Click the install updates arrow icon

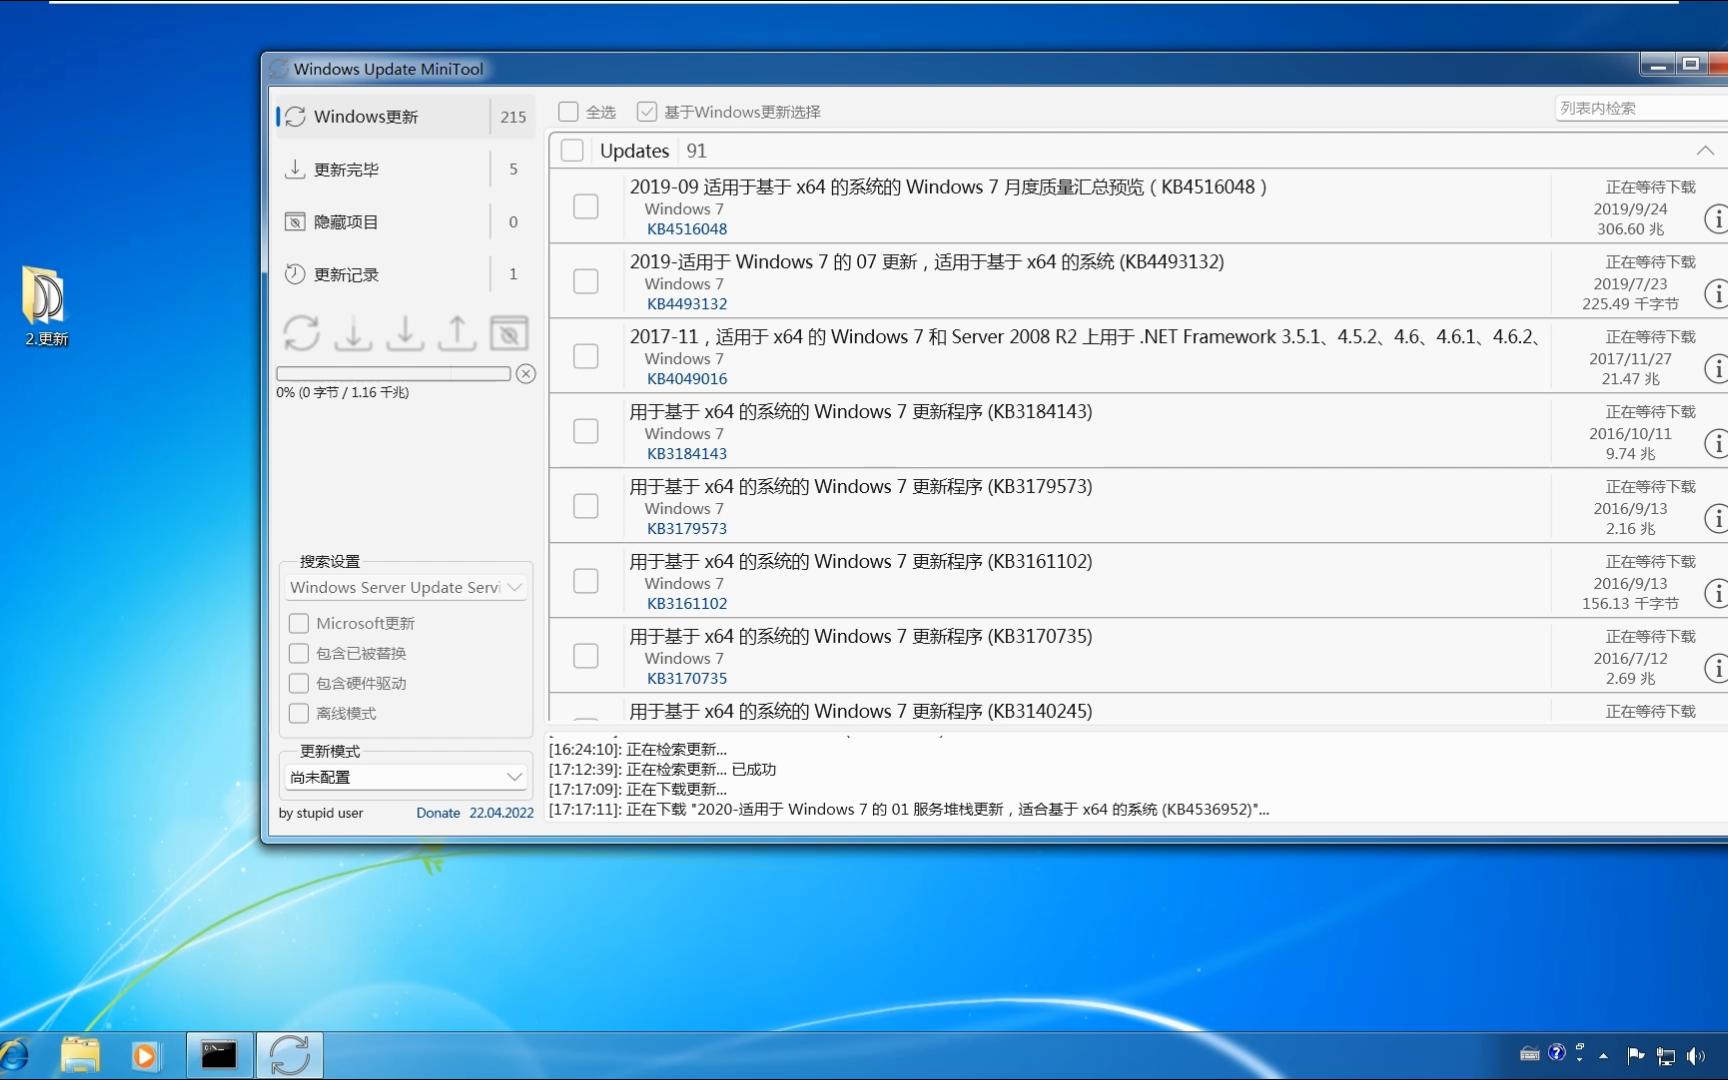(405, 333)
